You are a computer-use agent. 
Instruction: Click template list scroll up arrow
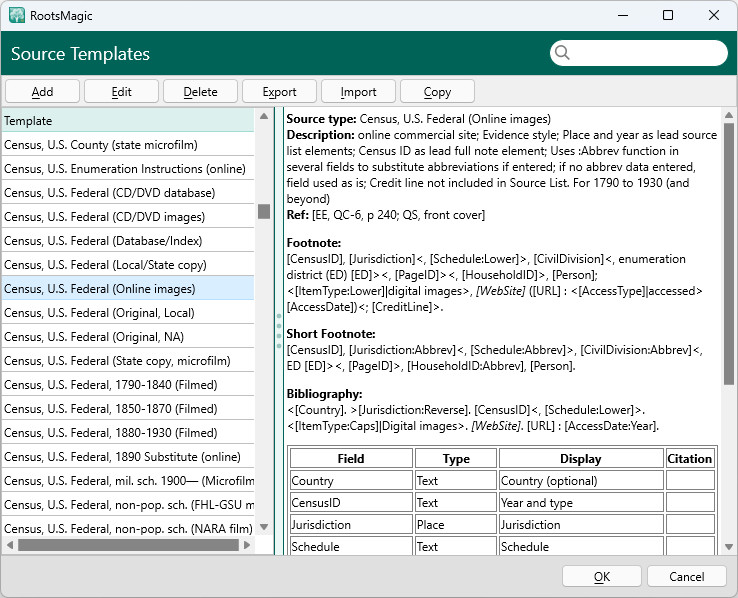(264, 116)
